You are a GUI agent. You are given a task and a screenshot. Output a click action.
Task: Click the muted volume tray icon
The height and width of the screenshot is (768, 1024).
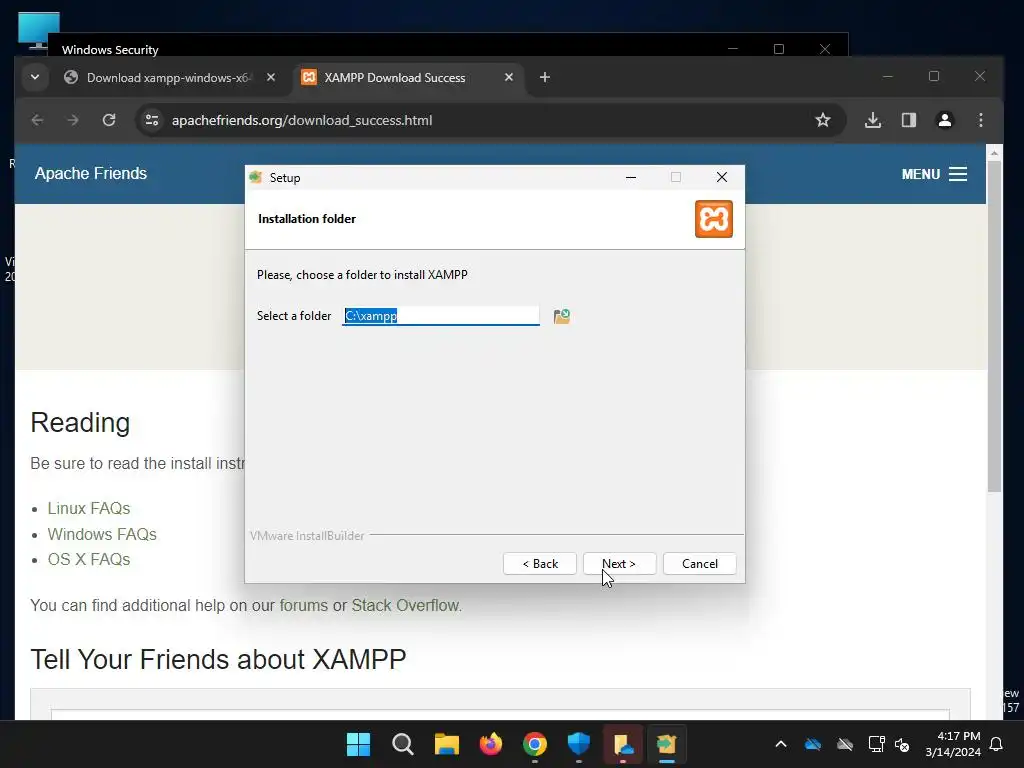903,744
